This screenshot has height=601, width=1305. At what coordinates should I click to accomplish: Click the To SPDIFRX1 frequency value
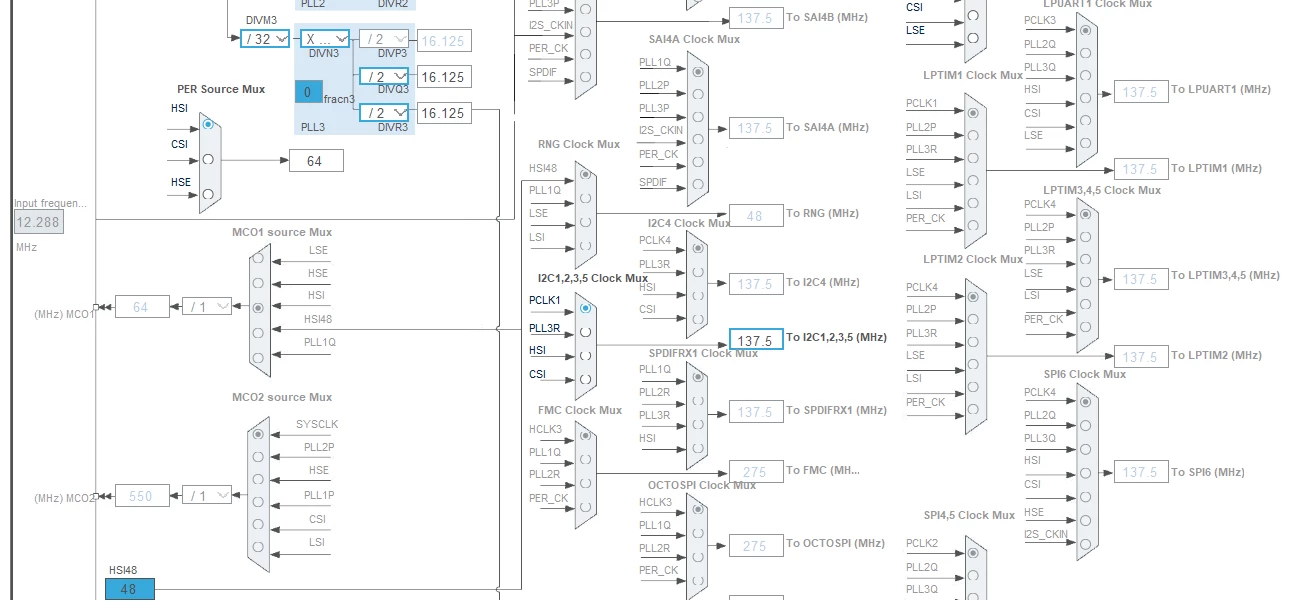point(756,411)
